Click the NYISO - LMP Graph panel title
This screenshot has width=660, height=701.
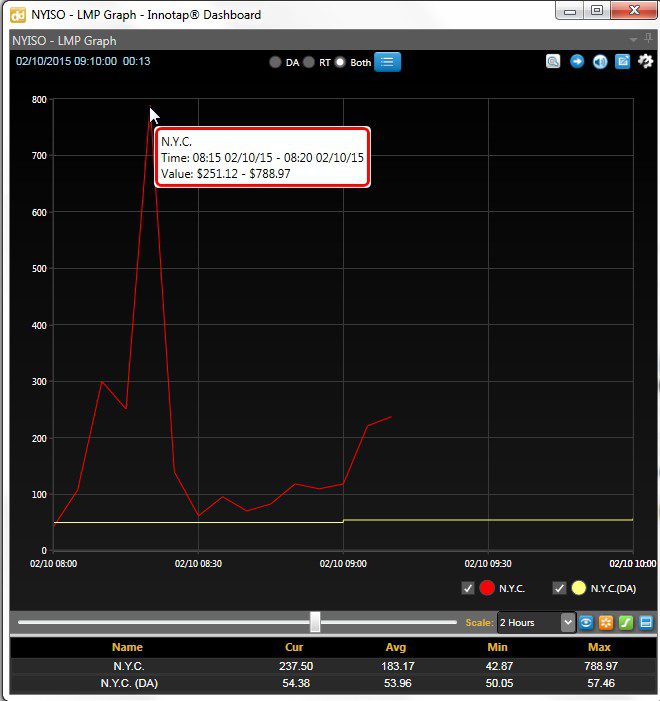point(64,41)
